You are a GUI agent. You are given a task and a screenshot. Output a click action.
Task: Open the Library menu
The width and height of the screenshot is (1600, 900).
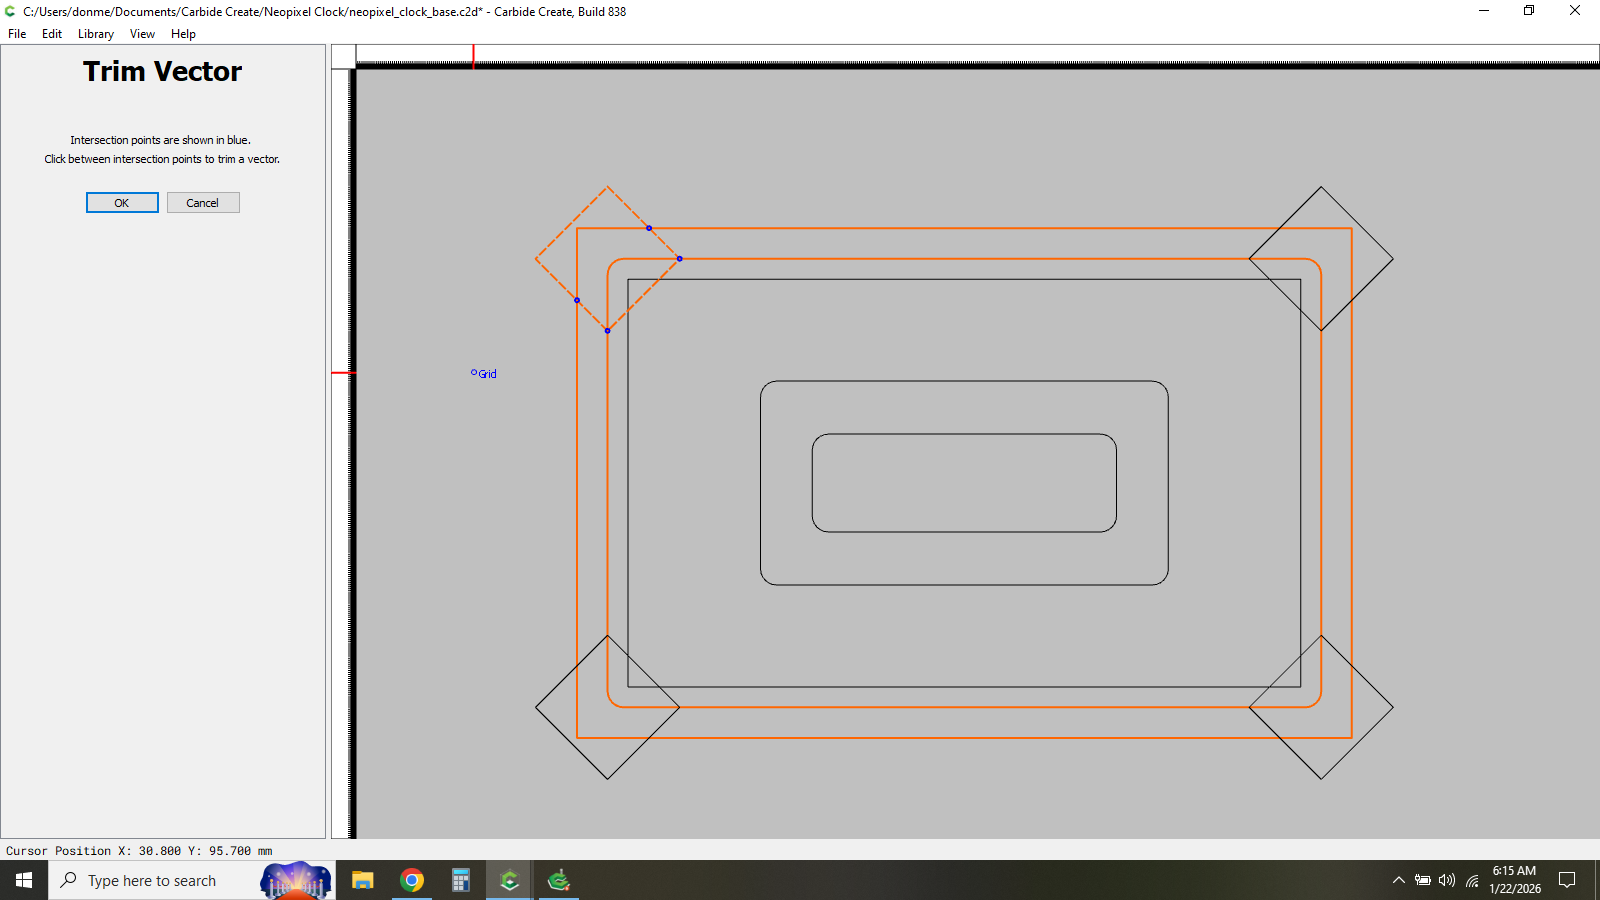96,34
